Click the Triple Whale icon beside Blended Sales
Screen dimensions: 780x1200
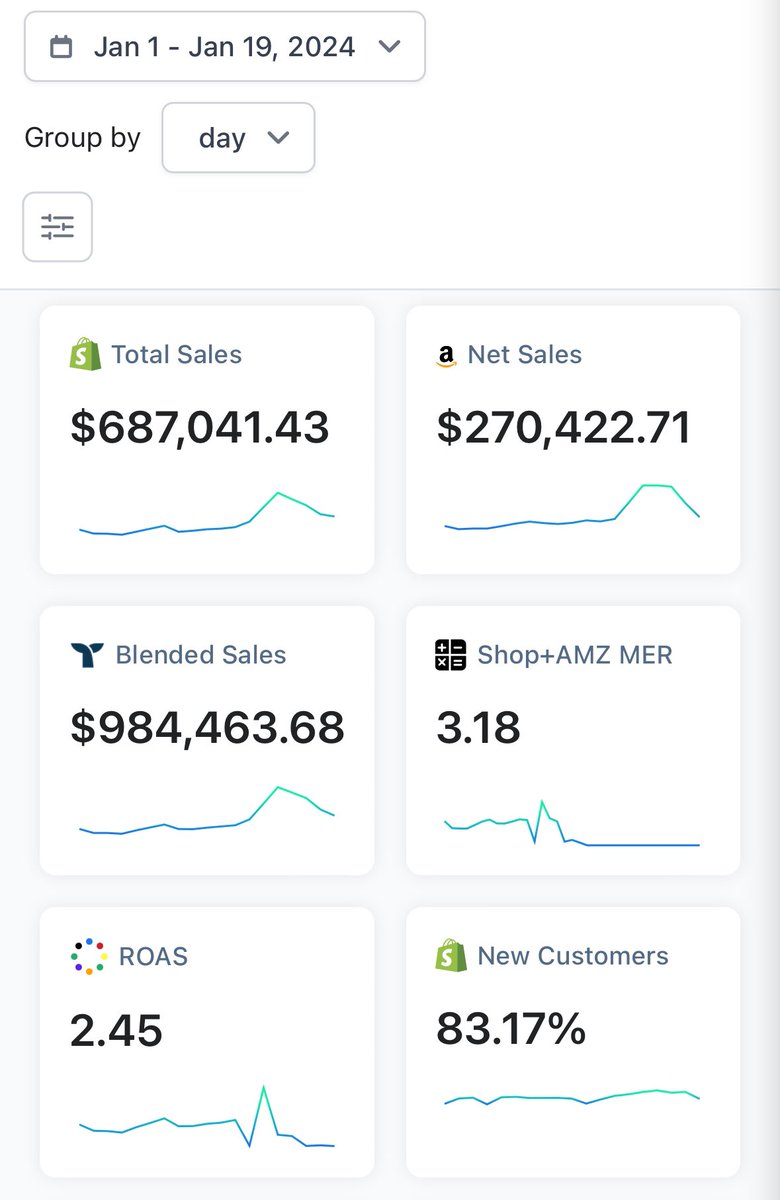point(87,655)
